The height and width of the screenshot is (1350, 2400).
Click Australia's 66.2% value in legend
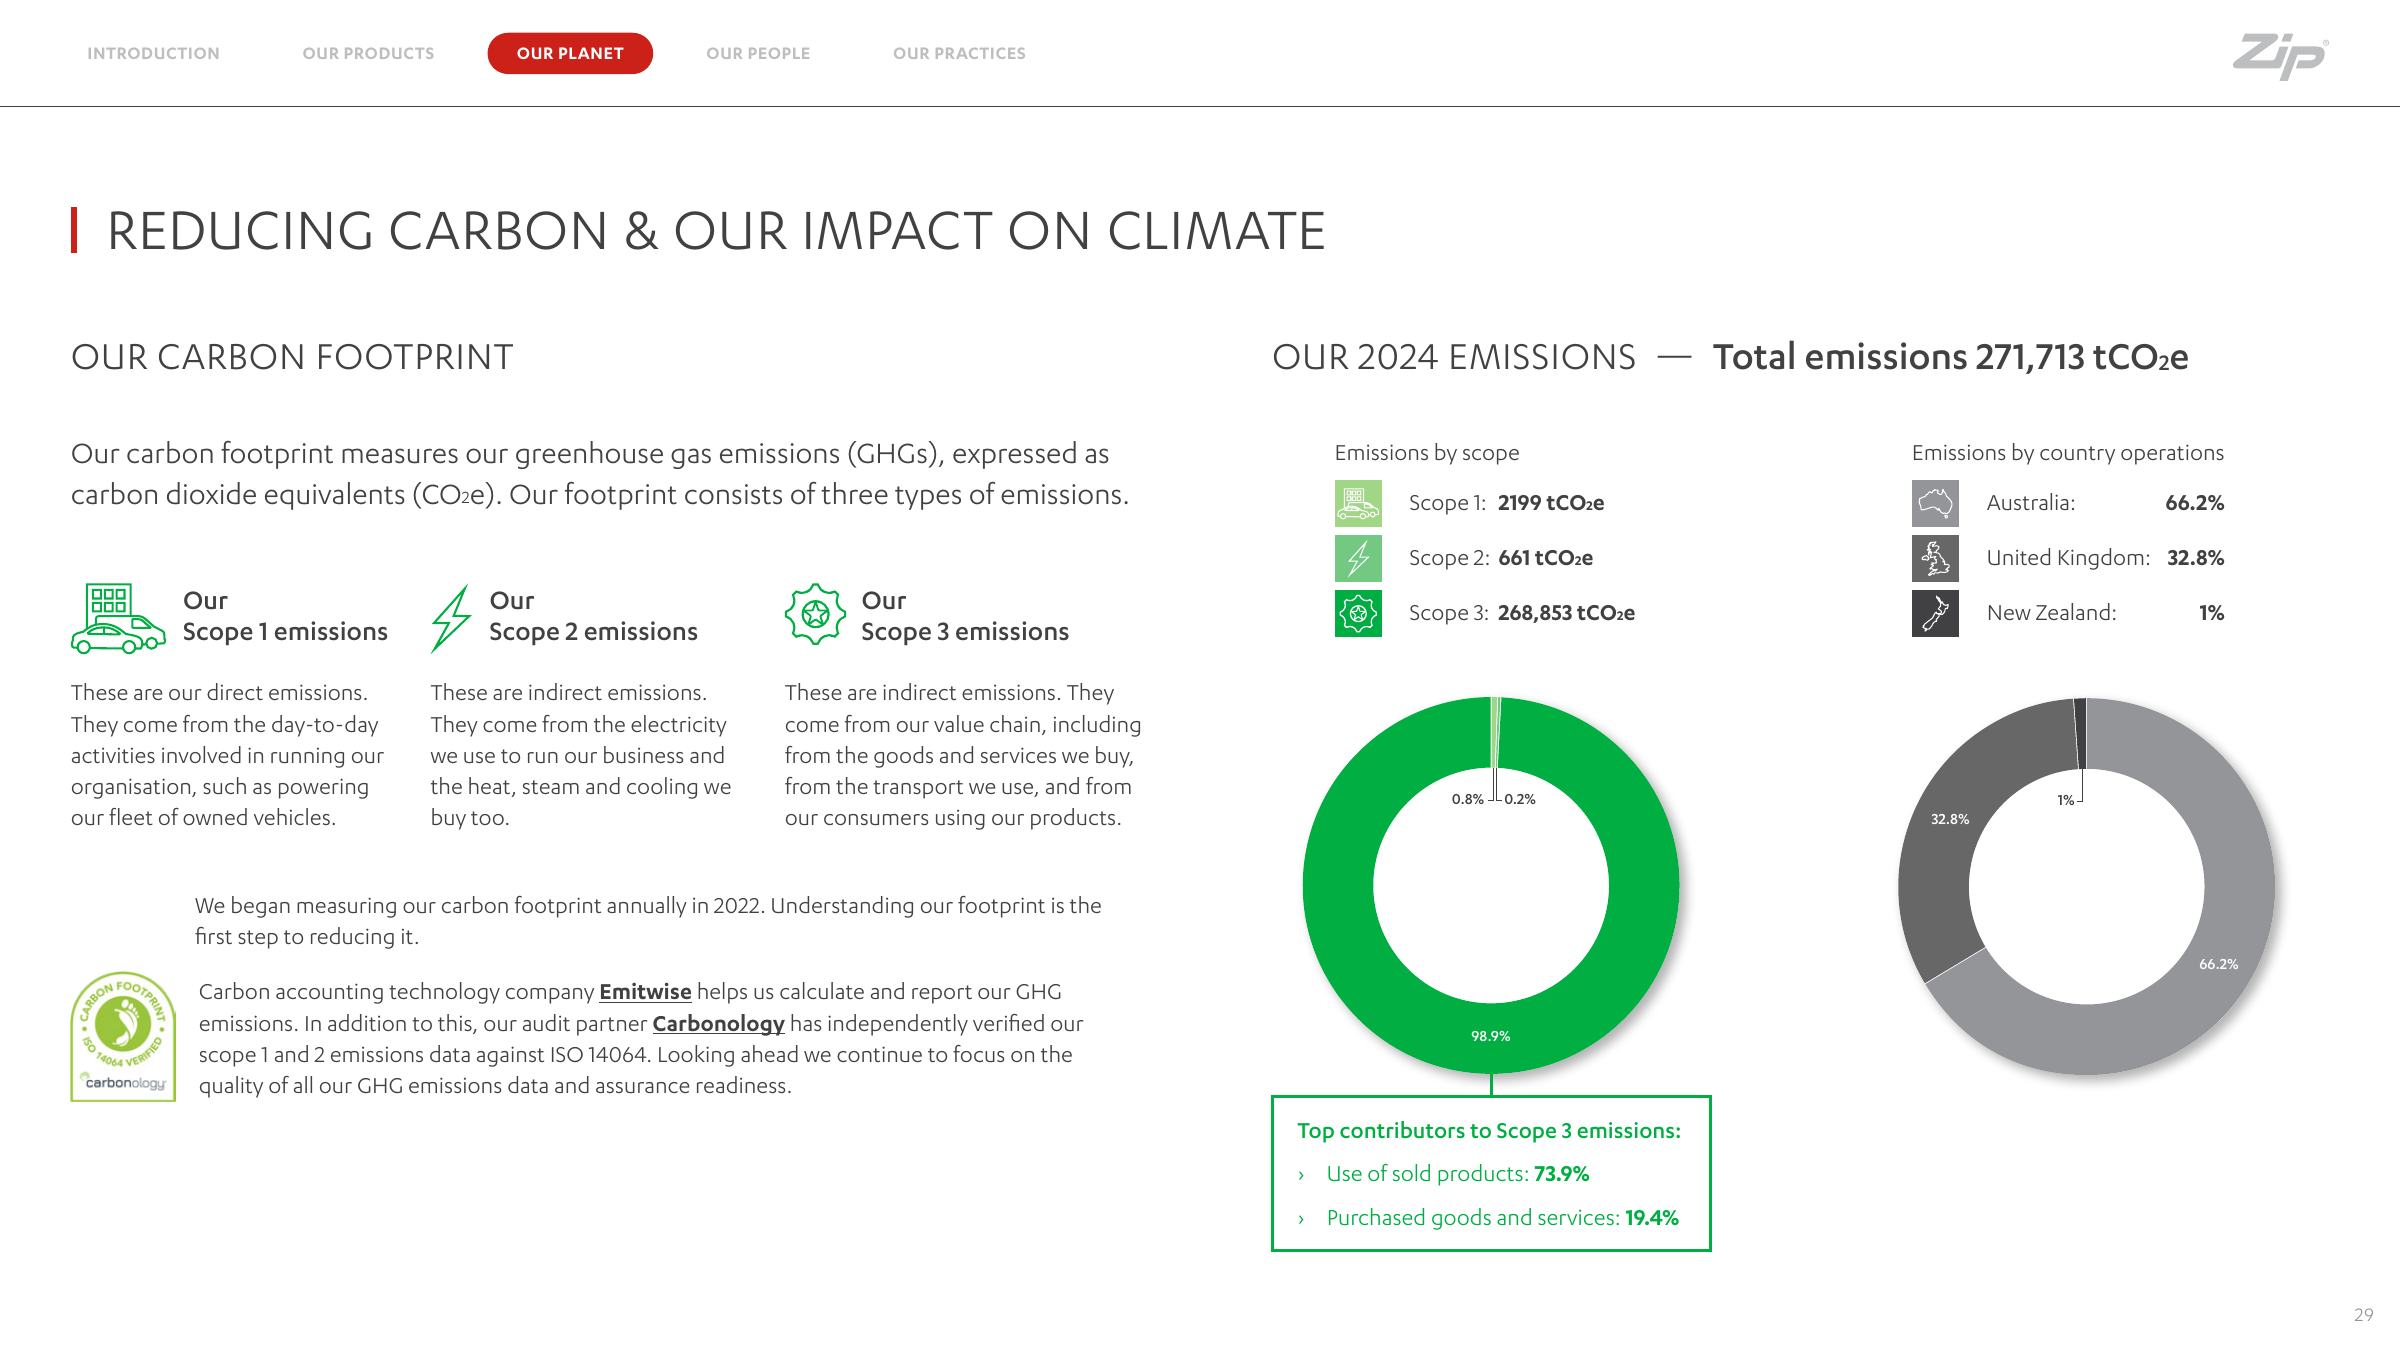click(x=2194, y=503)
